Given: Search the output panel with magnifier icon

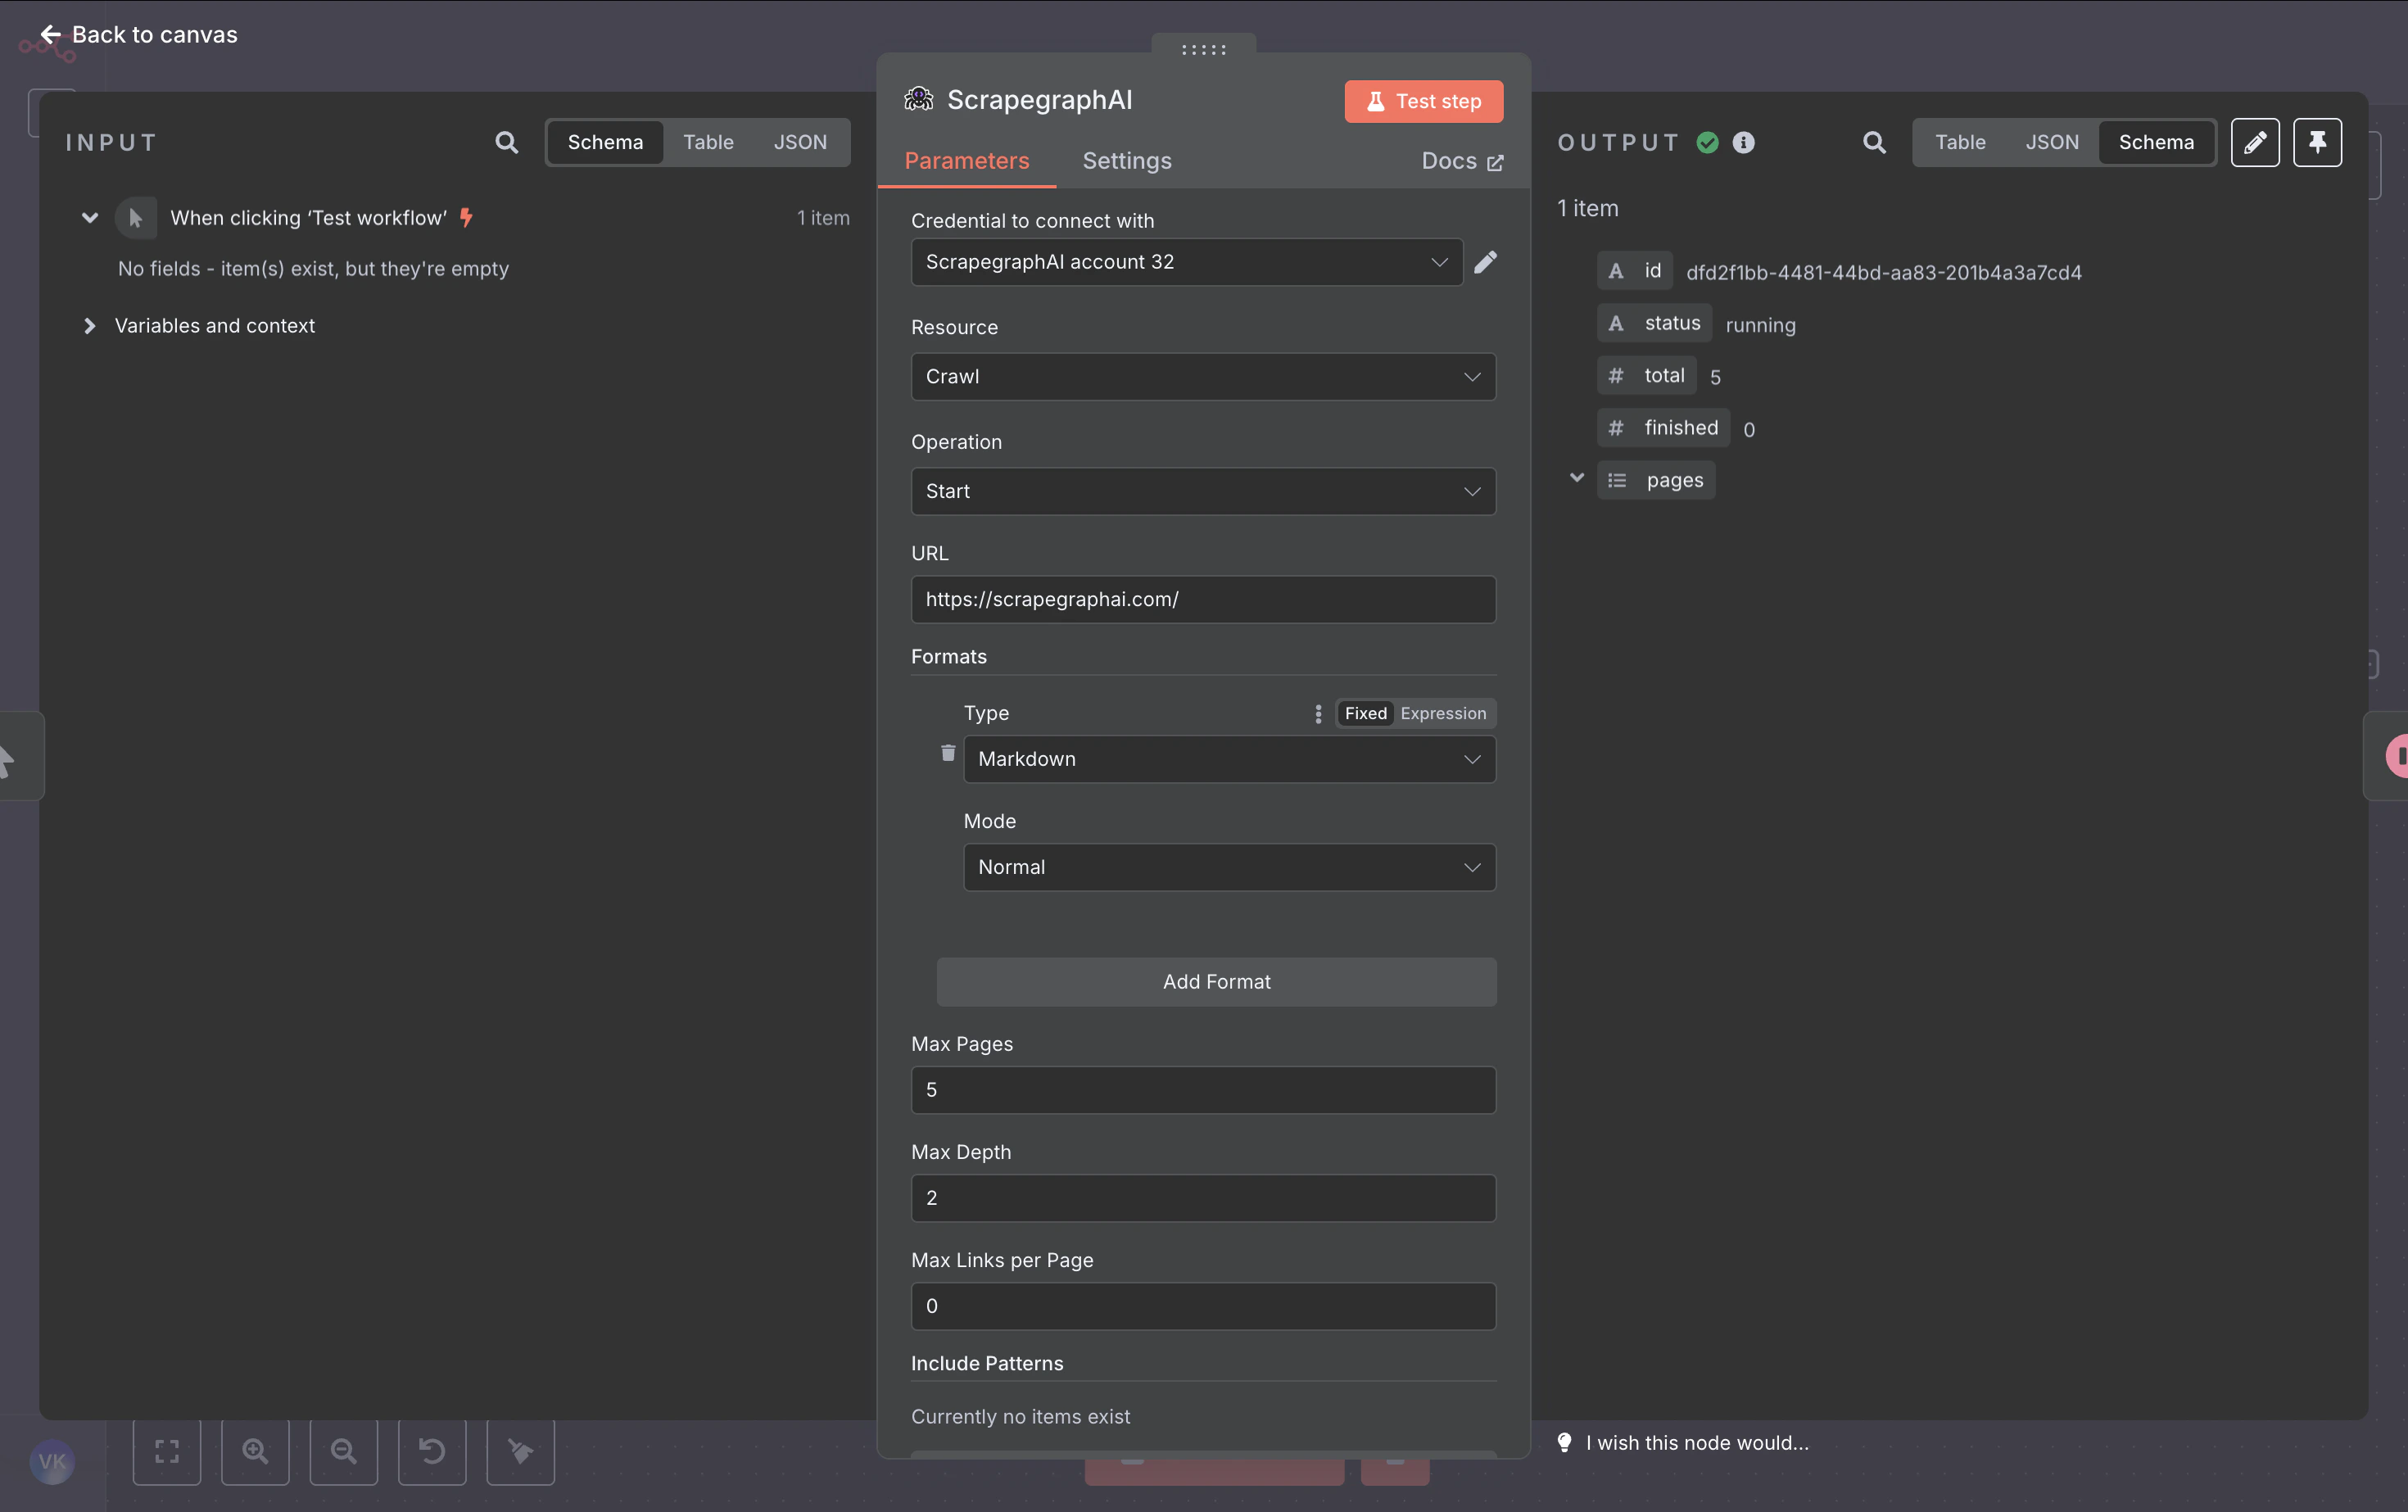Looking at the screenshot, I should (1874, 142).
